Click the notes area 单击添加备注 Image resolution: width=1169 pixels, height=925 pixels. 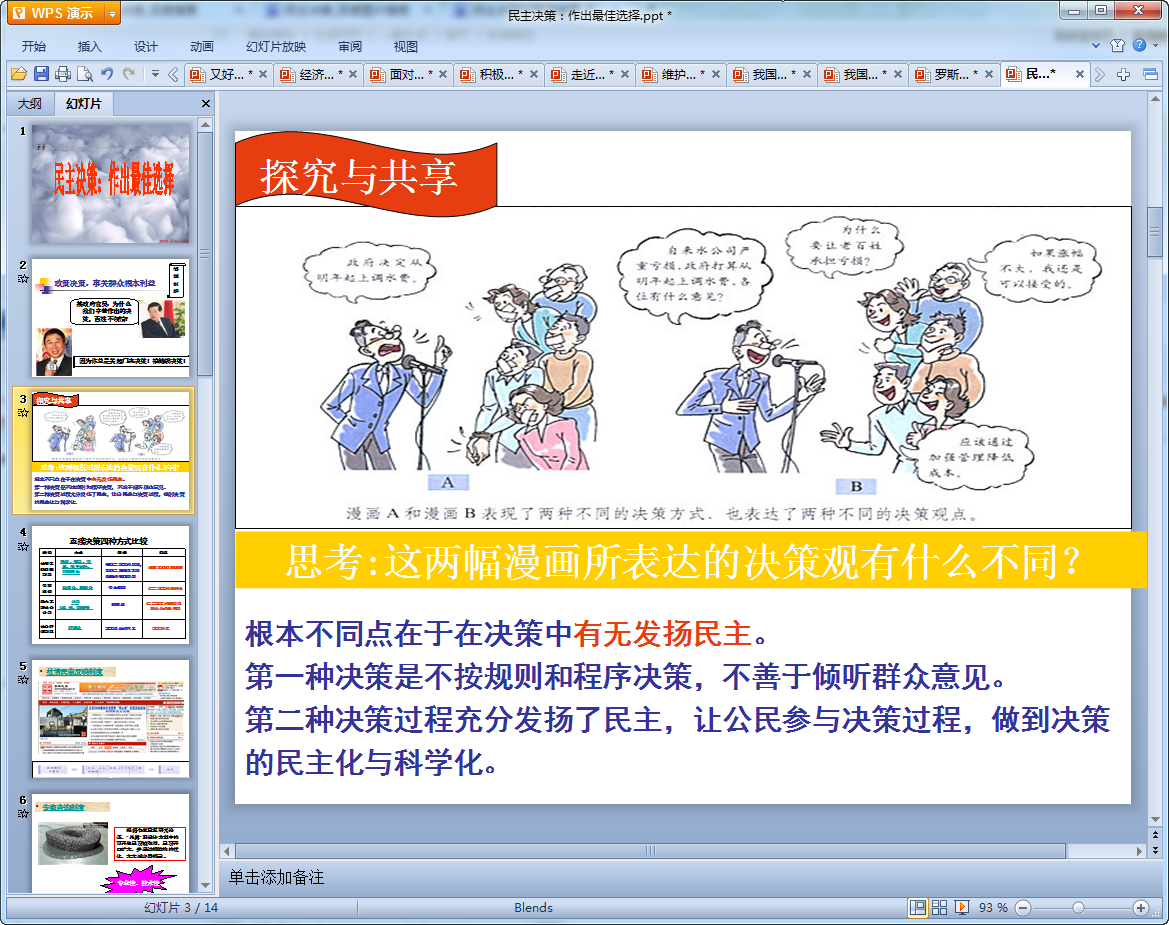click(x=276, y=877)
